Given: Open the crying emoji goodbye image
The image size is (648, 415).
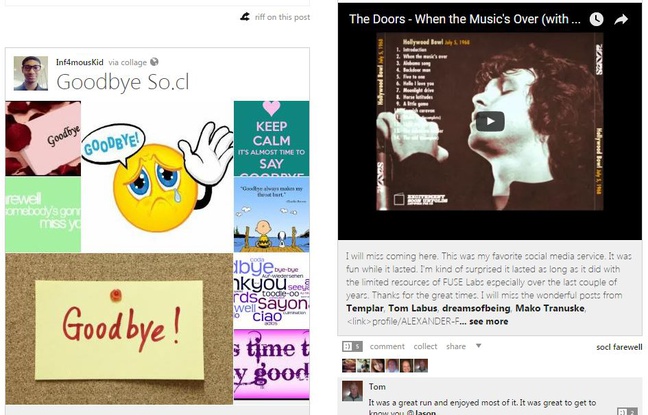Looking at the screenshot, I should tap(157, 177).
